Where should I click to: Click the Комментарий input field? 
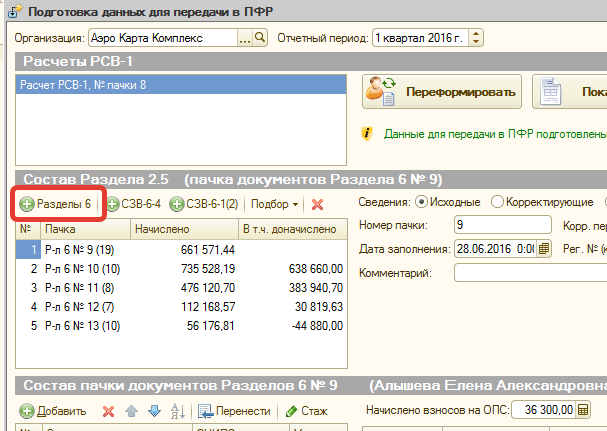click(x=530, y=273)
